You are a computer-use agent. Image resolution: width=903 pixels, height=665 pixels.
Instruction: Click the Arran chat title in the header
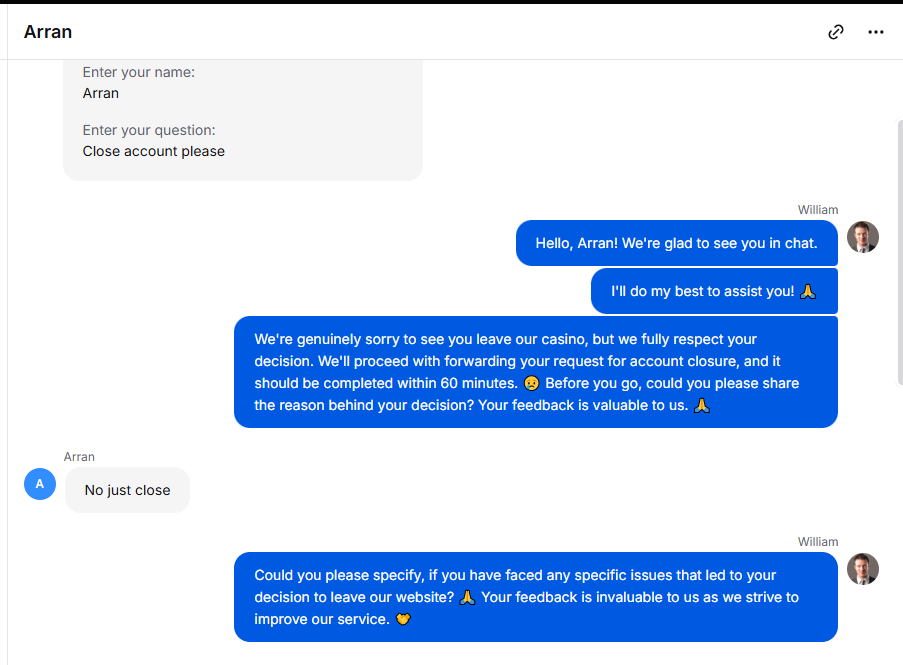click(x=48, y=32)
